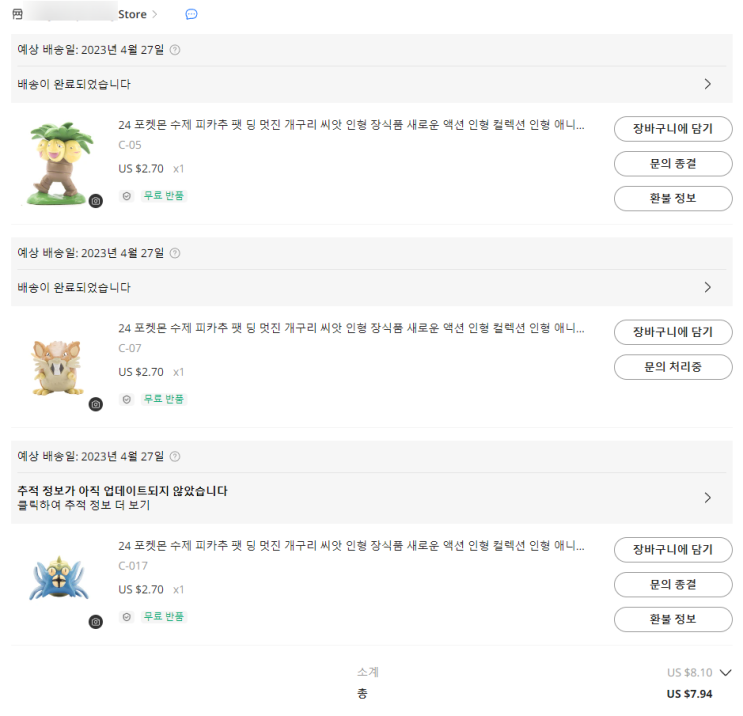Click free return tag on C-017 item
Screen dimensions: 743x716
[x=163, y=616]
